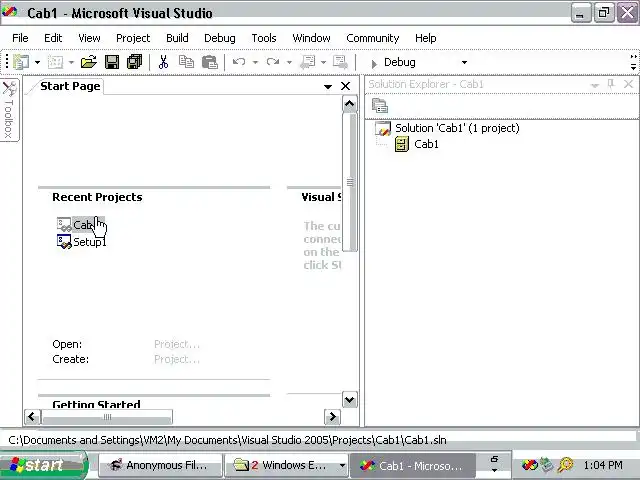Click the horizontal scroll left arrow
Screen dimensions: 640x480
click(x=32, y=417)
